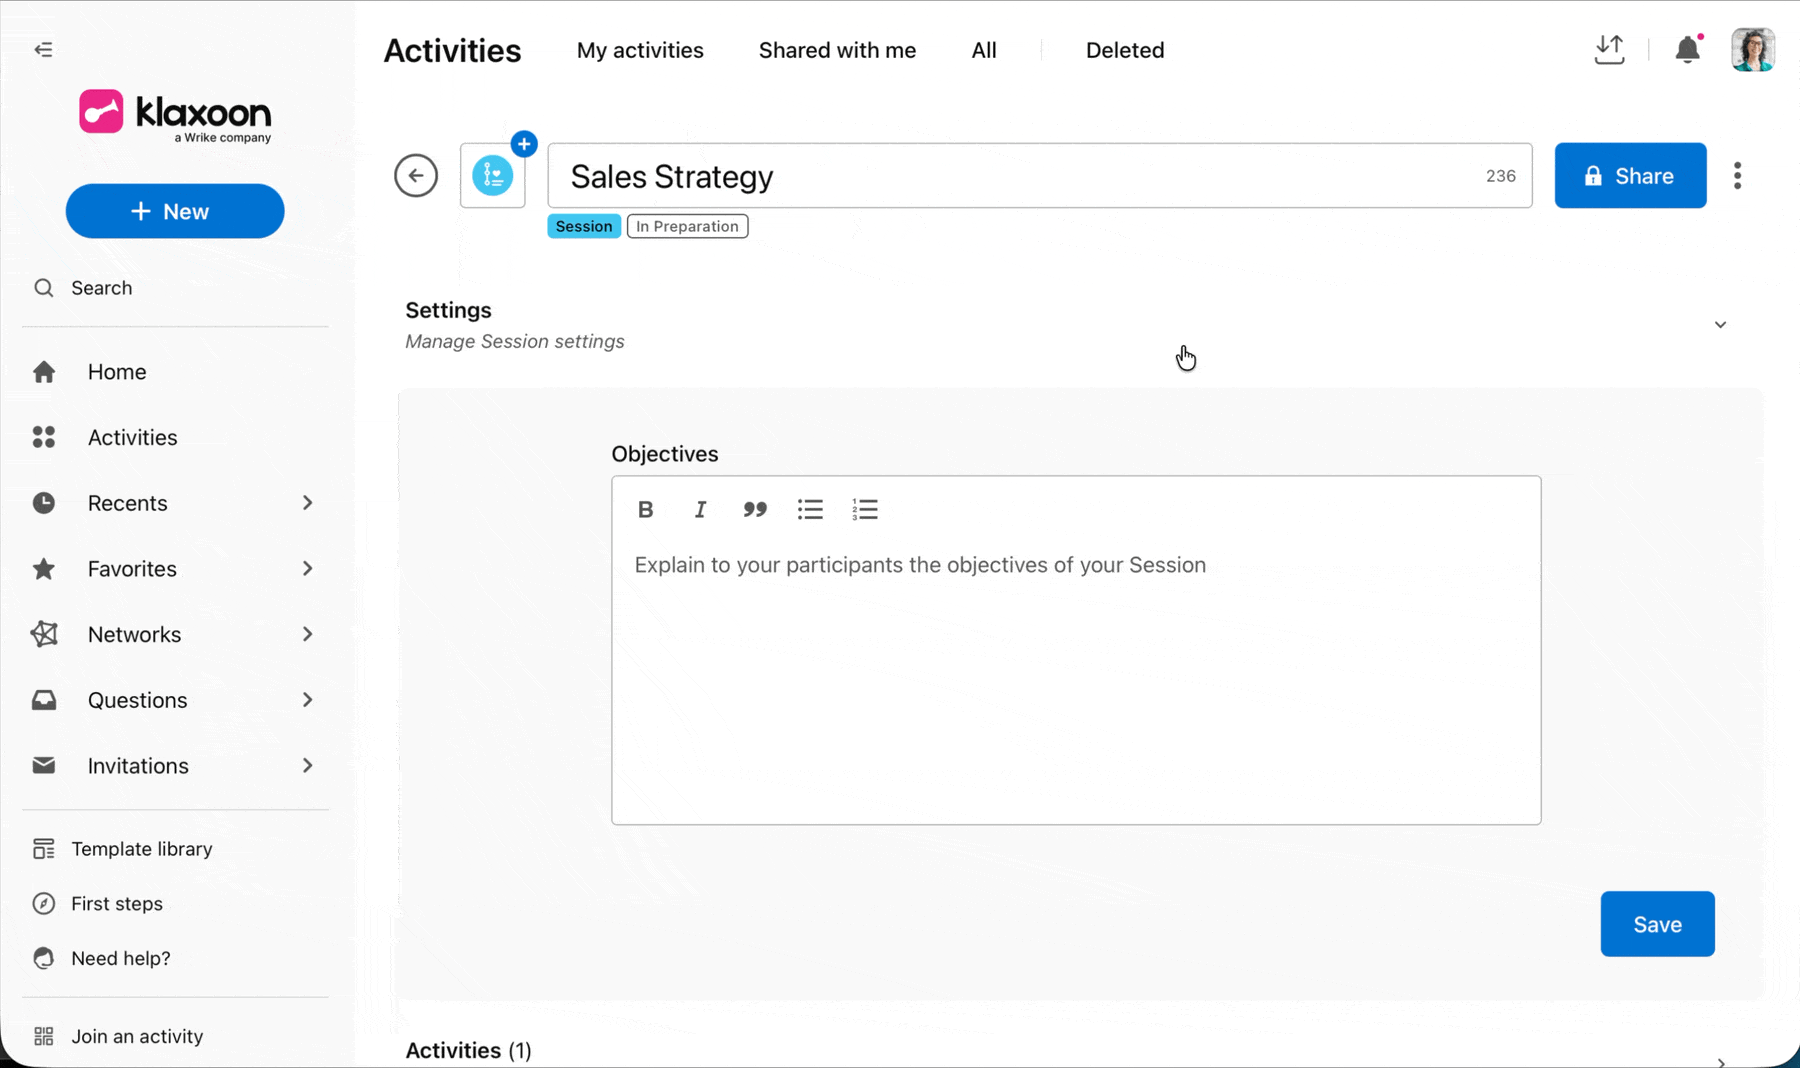This screenshot has height=1068, width=1800.
Task: Open the Need help? link
Action: 121,958
